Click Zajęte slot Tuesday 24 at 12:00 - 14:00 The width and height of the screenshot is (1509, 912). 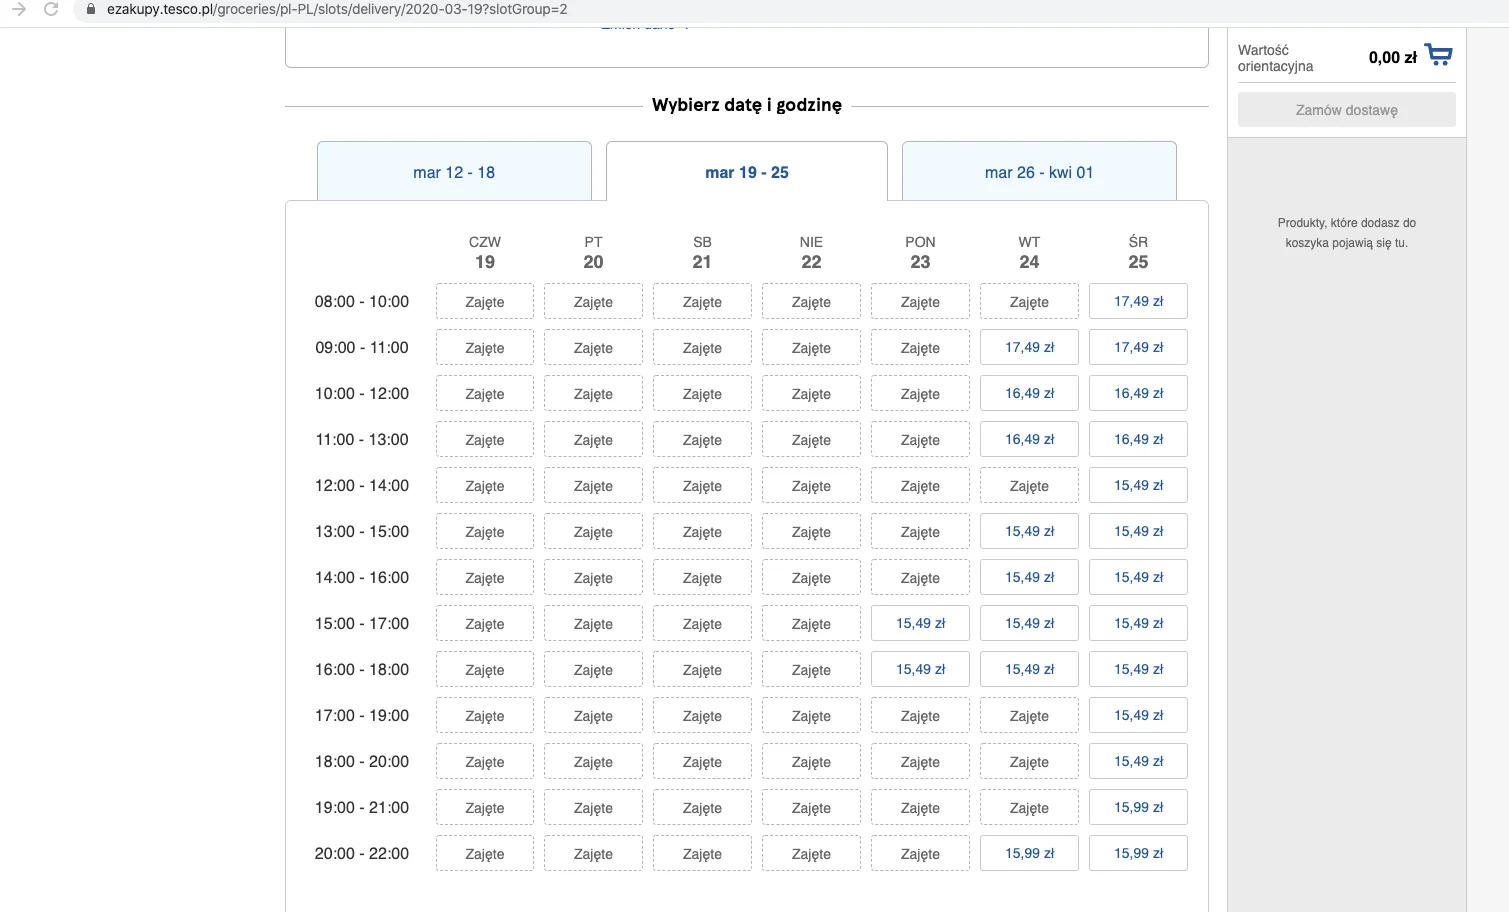(x=1029, y=485)
